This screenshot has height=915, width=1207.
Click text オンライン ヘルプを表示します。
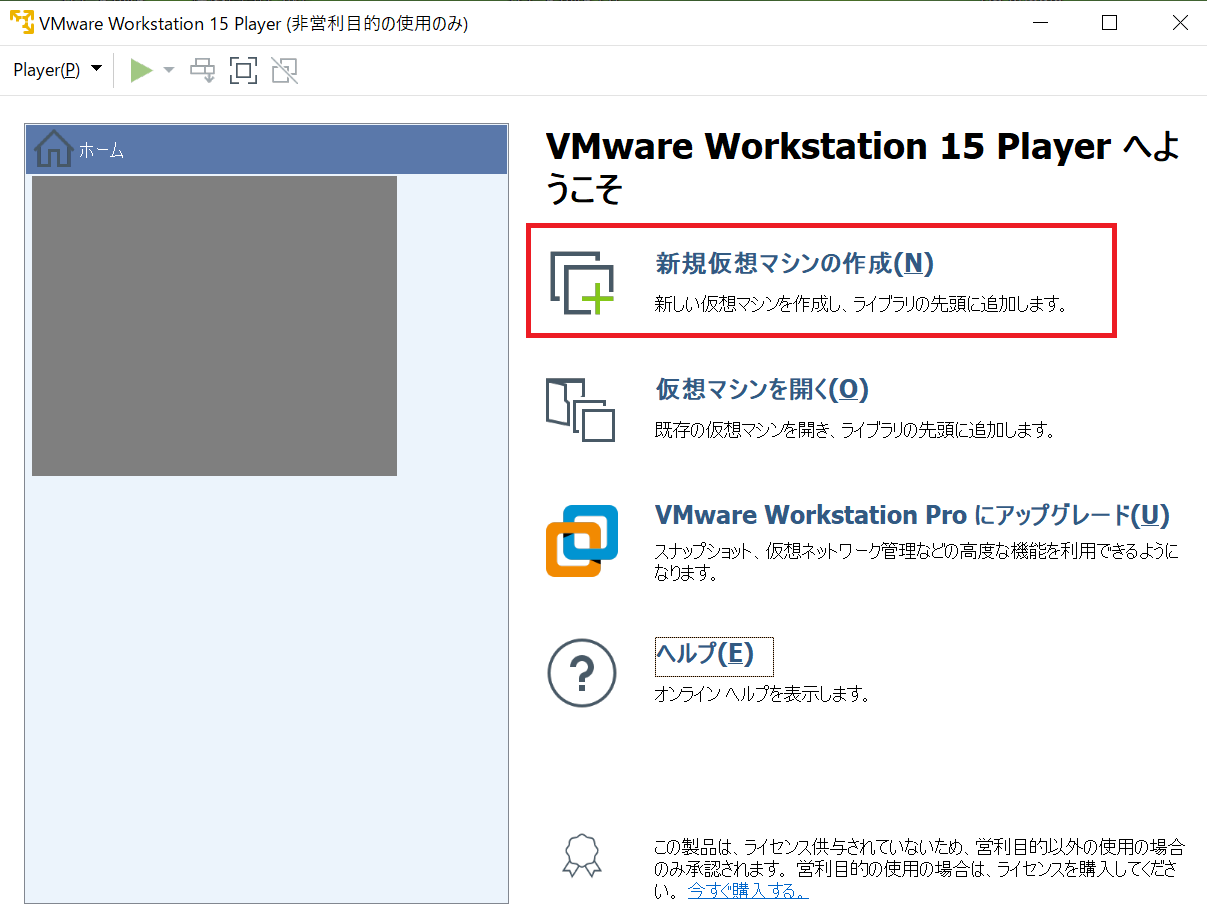(762, 693)
